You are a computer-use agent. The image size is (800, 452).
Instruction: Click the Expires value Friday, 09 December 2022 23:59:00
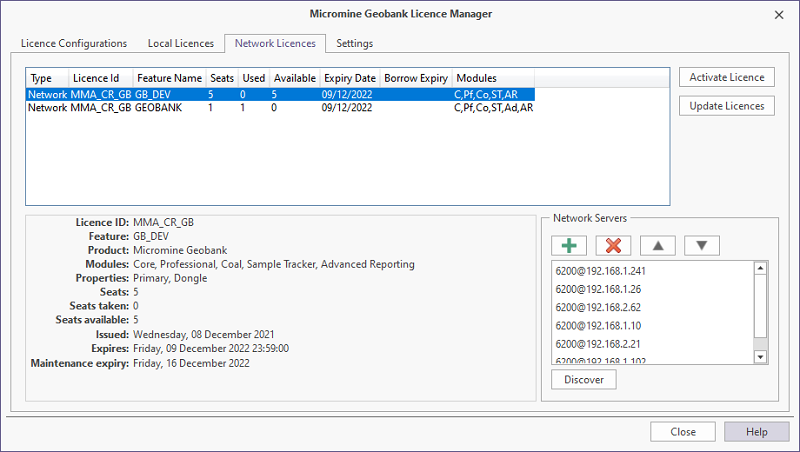[x=211, y=348]
